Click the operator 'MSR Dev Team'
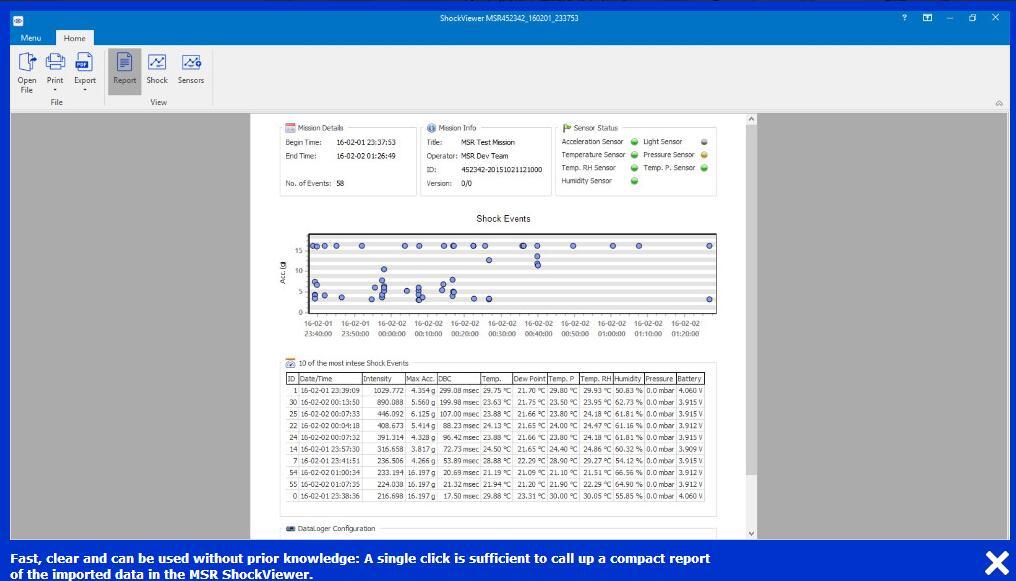 pos(485,156)
